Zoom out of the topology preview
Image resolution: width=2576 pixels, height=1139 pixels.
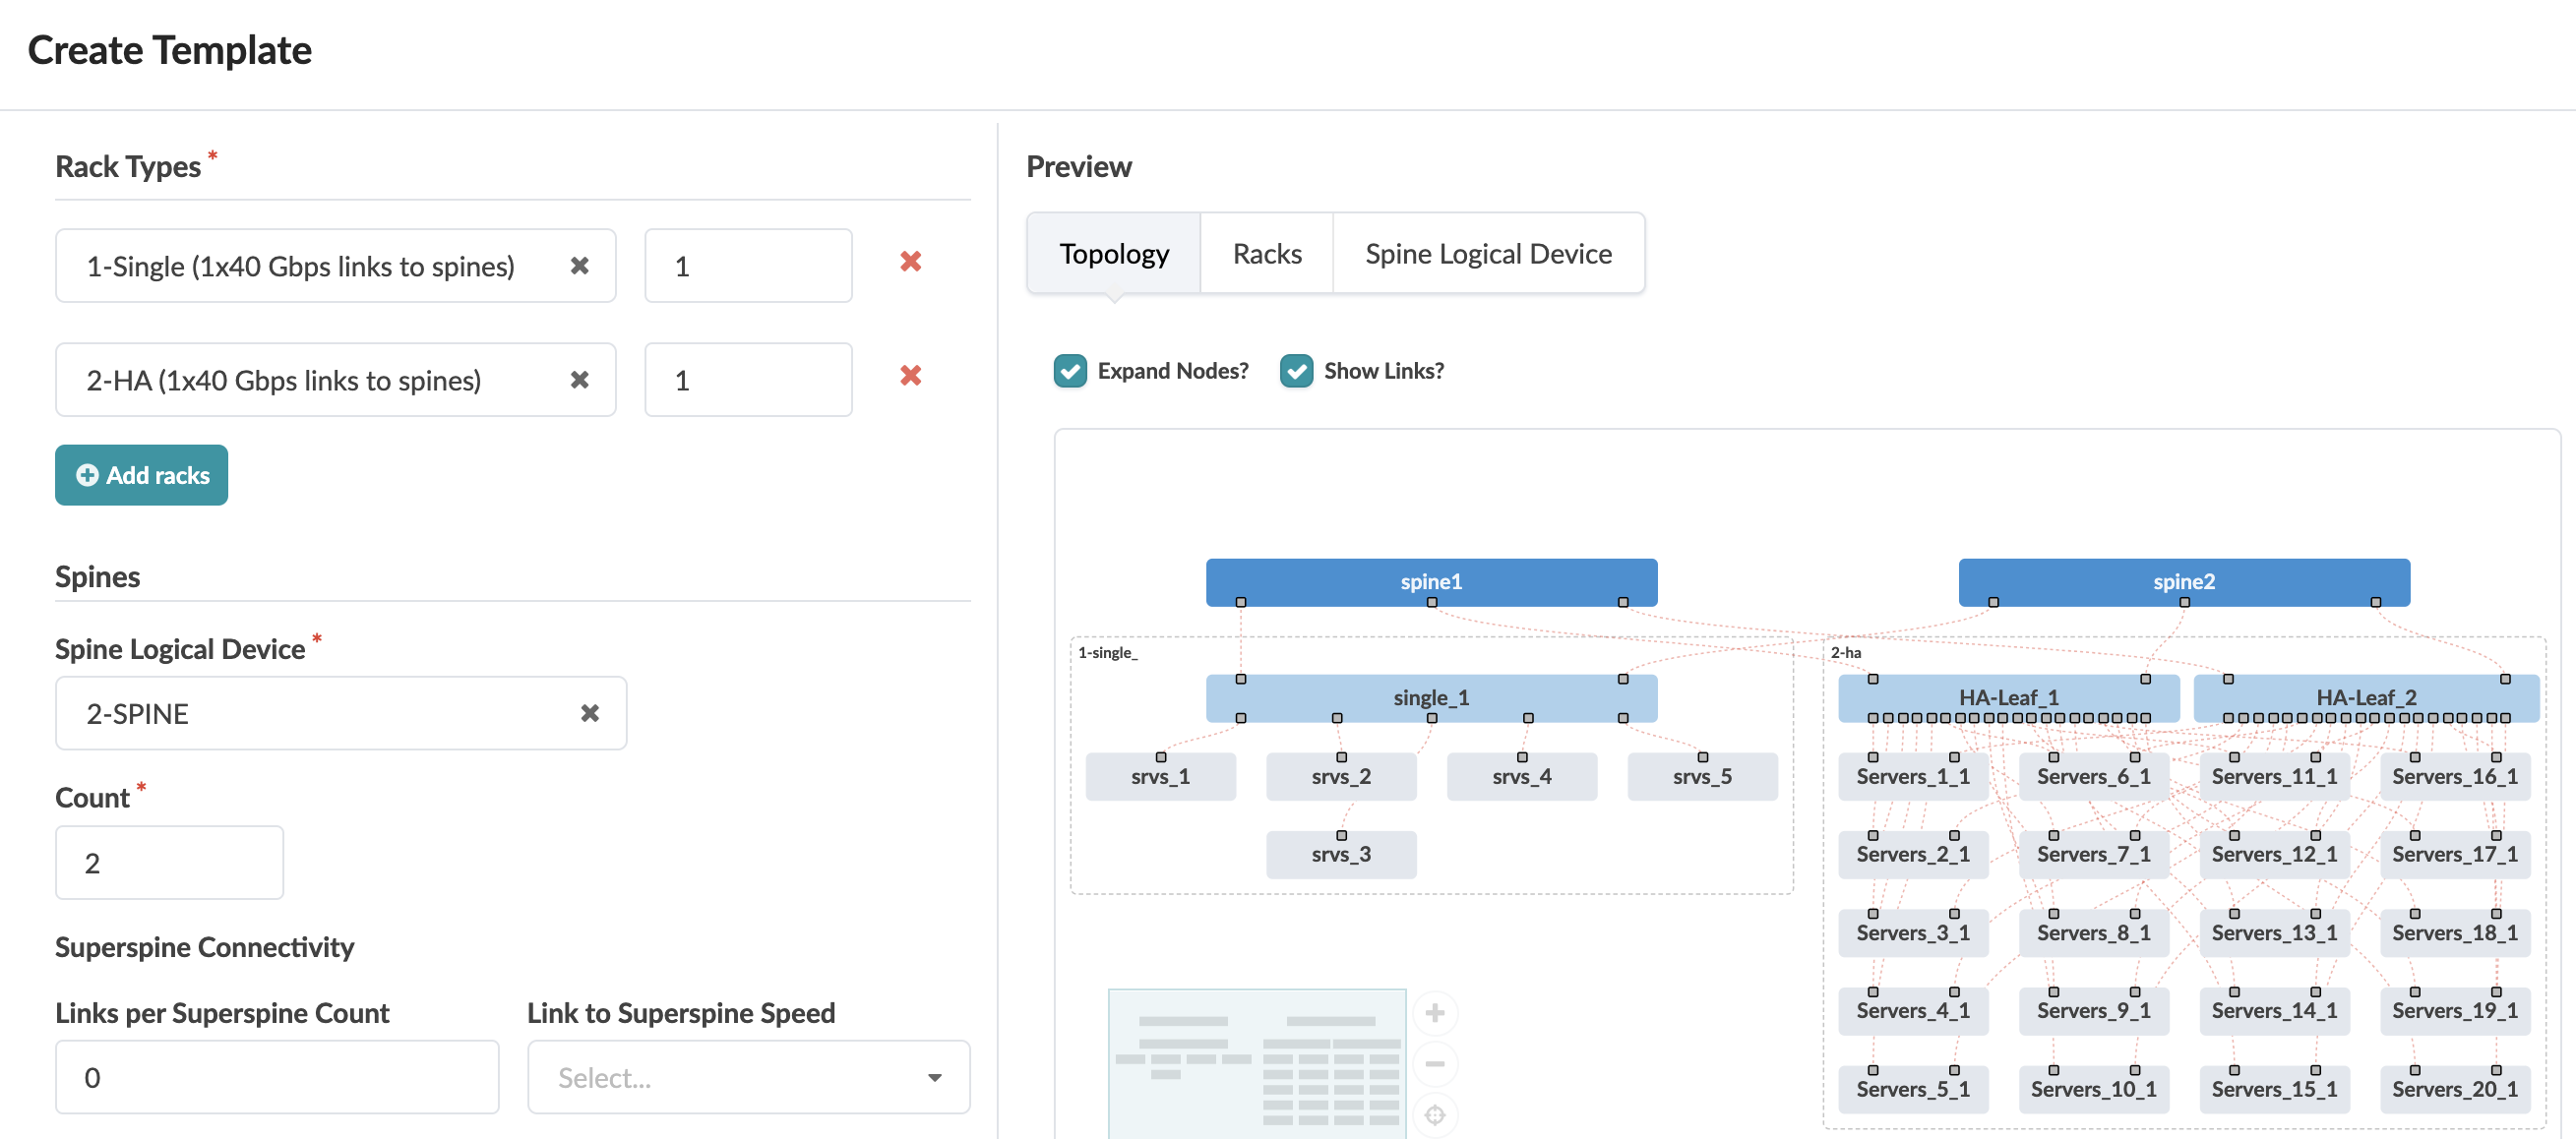1435,1064
